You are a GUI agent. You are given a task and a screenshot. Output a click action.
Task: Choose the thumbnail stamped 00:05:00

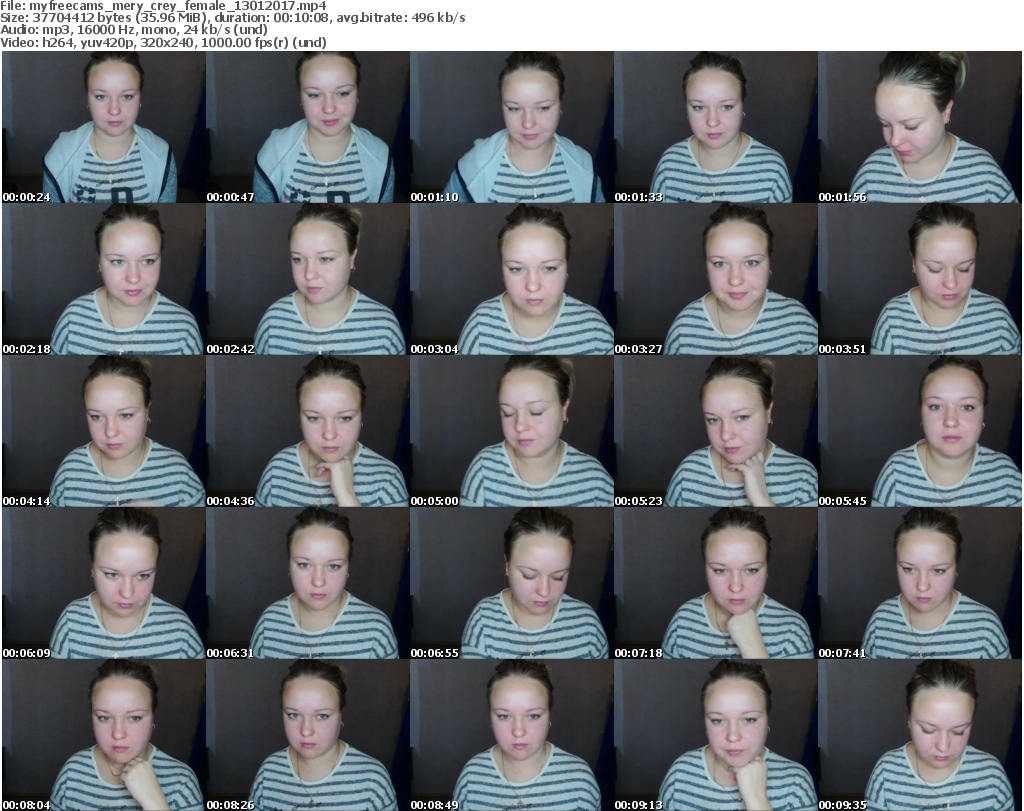(x=511, y=432)
